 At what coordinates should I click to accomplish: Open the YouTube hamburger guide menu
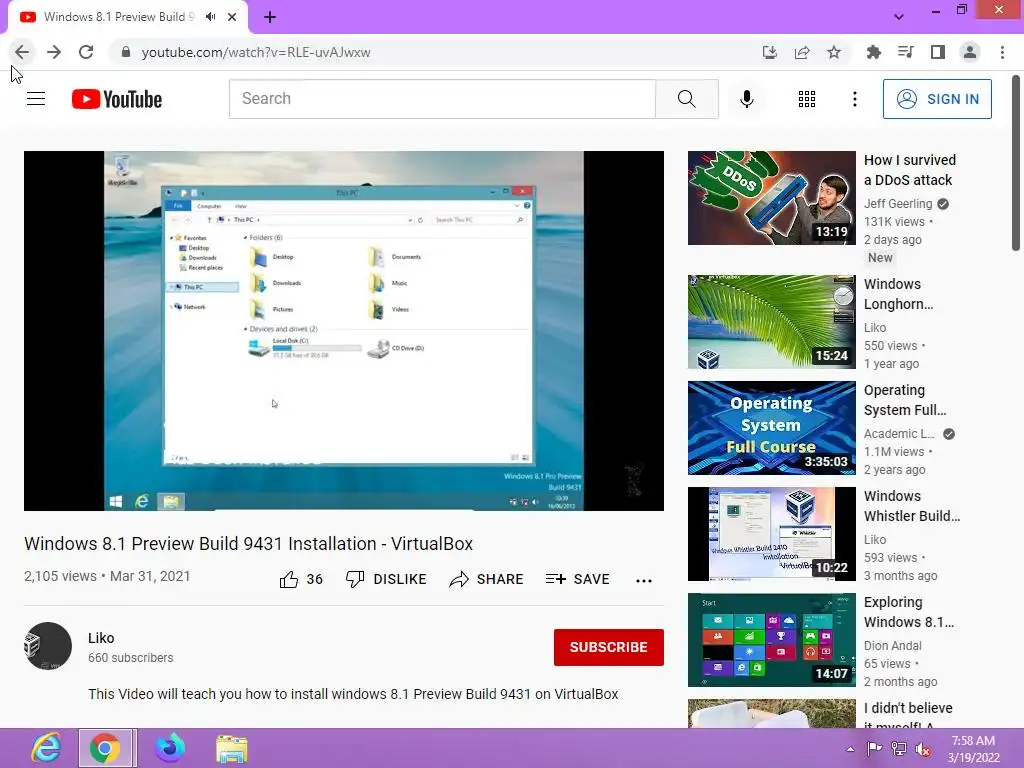click(36, 99)
